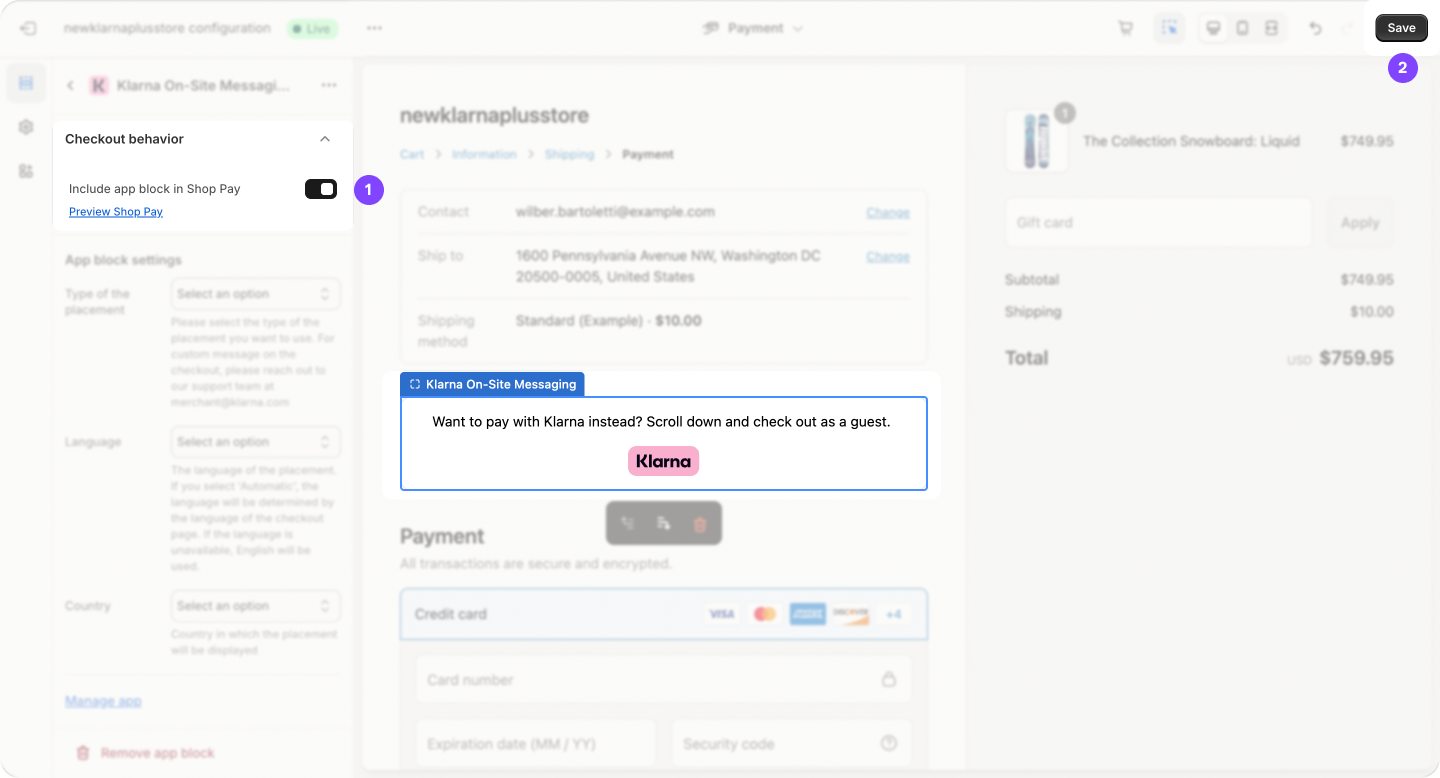The height and width of the screenshot is (778, 1440).
Task: Open the Settings gear in left rail
Action: [26, 127]
